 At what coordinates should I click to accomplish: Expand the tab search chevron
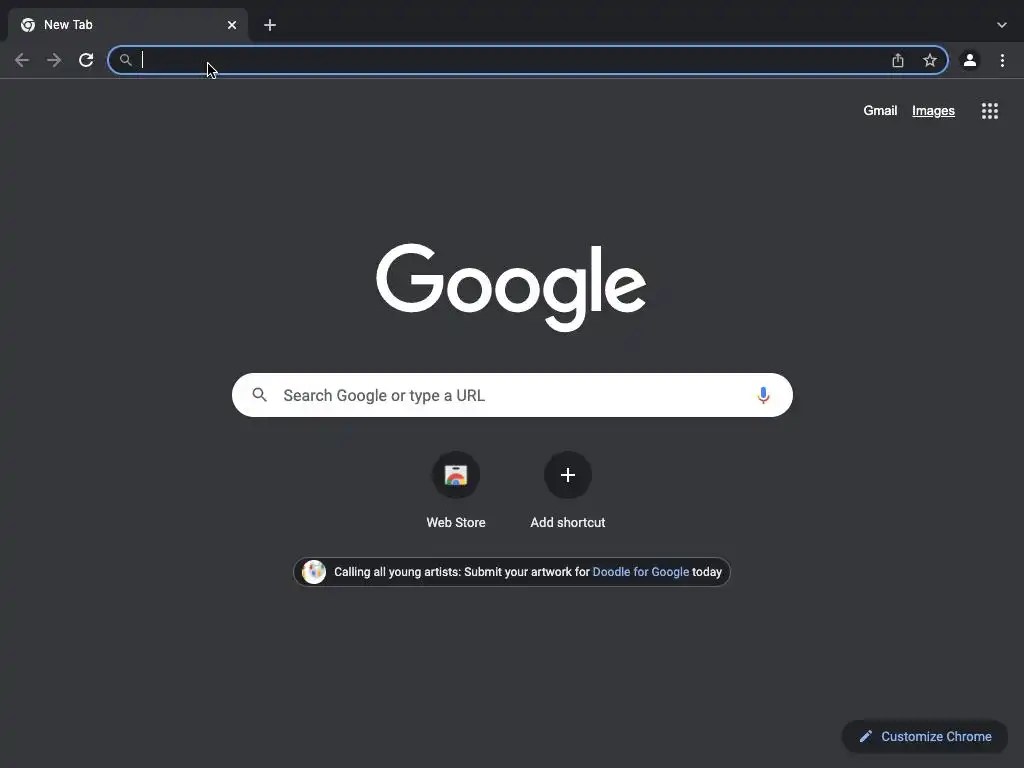[1002, 25]
